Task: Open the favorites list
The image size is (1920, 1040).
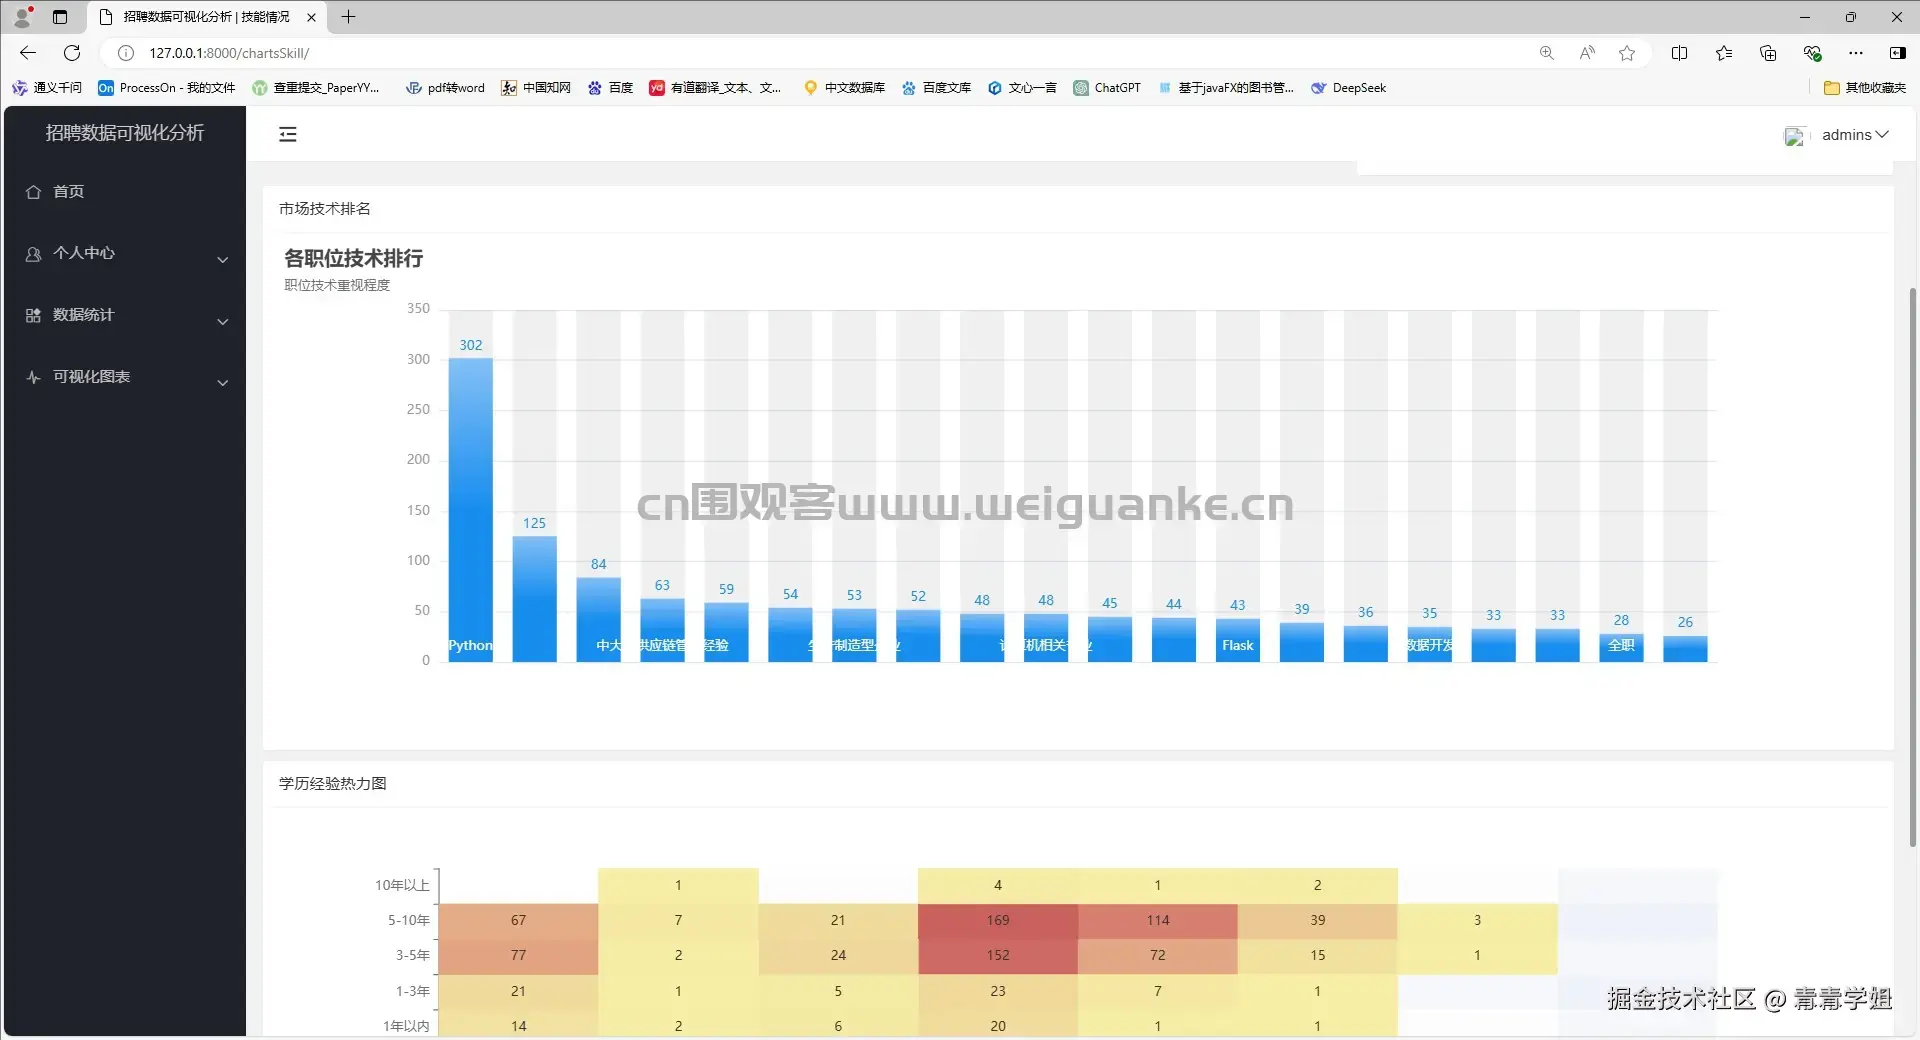Action: tap(1724, 53)
